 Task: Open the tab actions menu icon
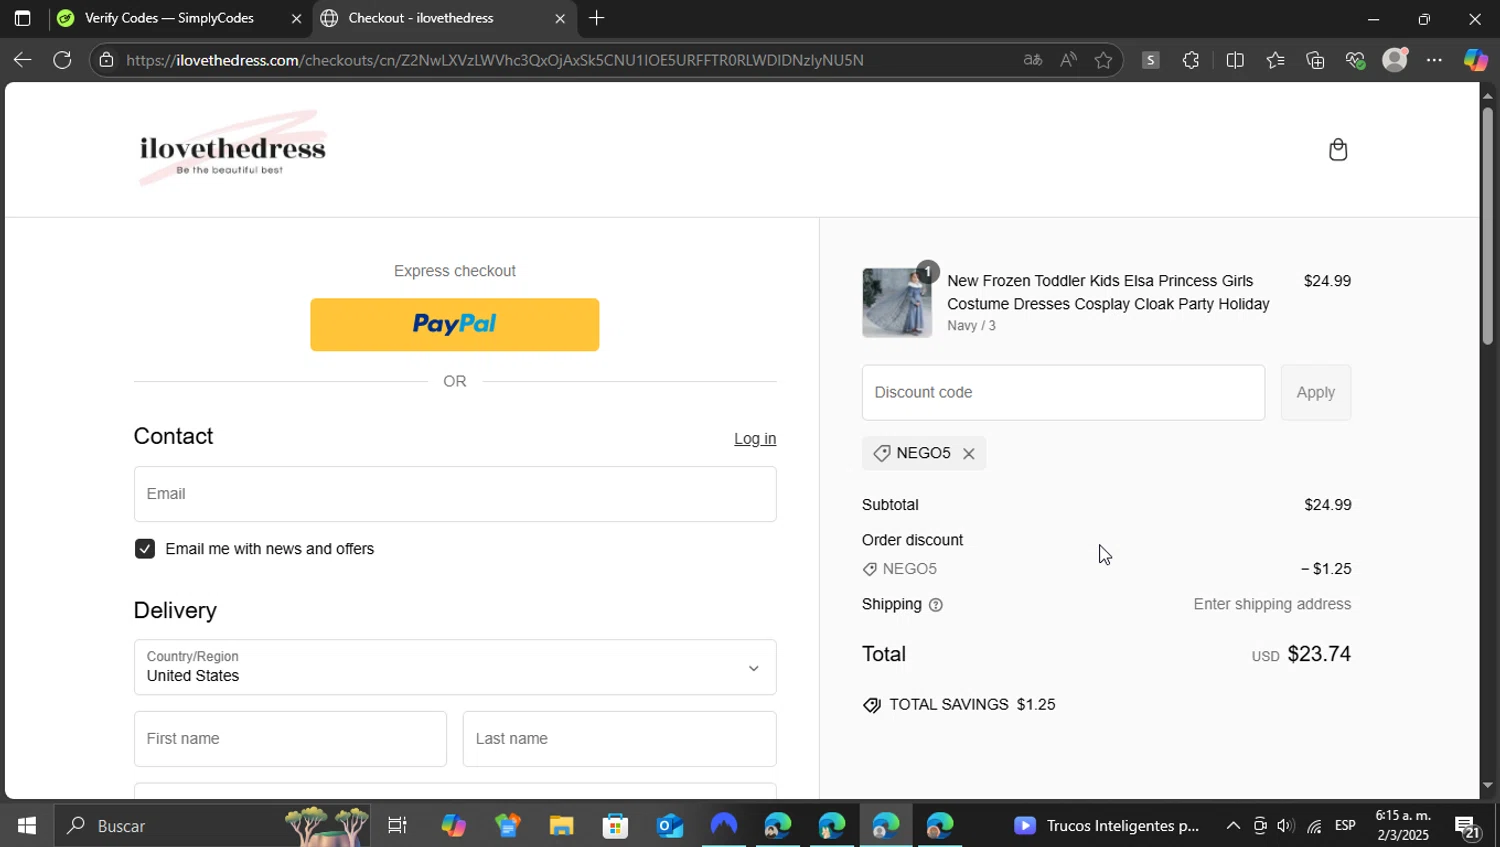[x=22, y=18]
